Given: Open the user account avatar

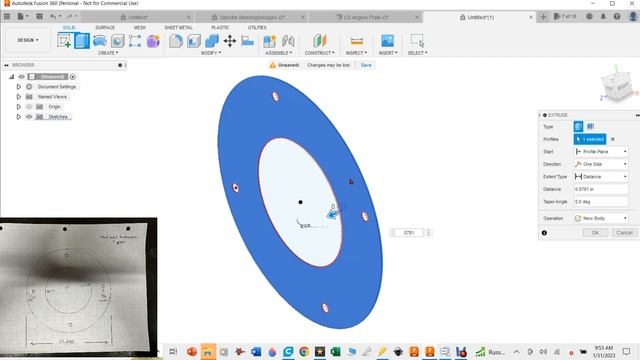Looking at the screenshot, I should [x=633, y=16].
